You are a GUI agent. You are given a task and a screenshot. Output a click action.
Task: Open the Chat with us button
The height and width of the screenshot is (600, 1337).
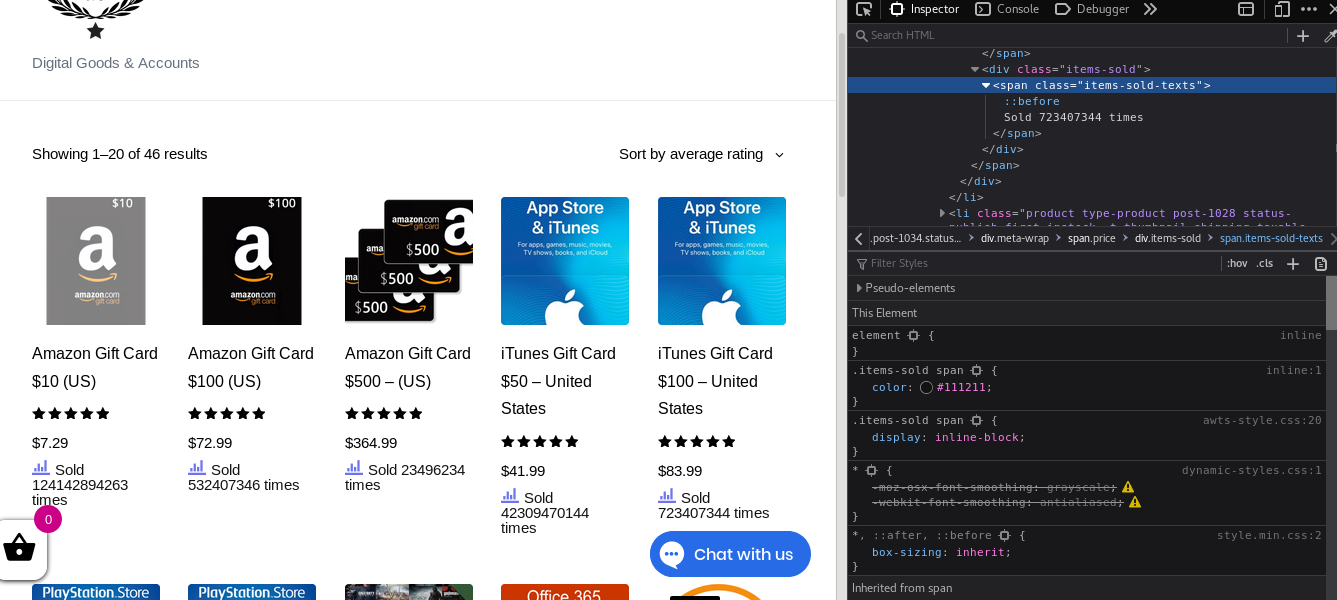[x=730, y=554]
